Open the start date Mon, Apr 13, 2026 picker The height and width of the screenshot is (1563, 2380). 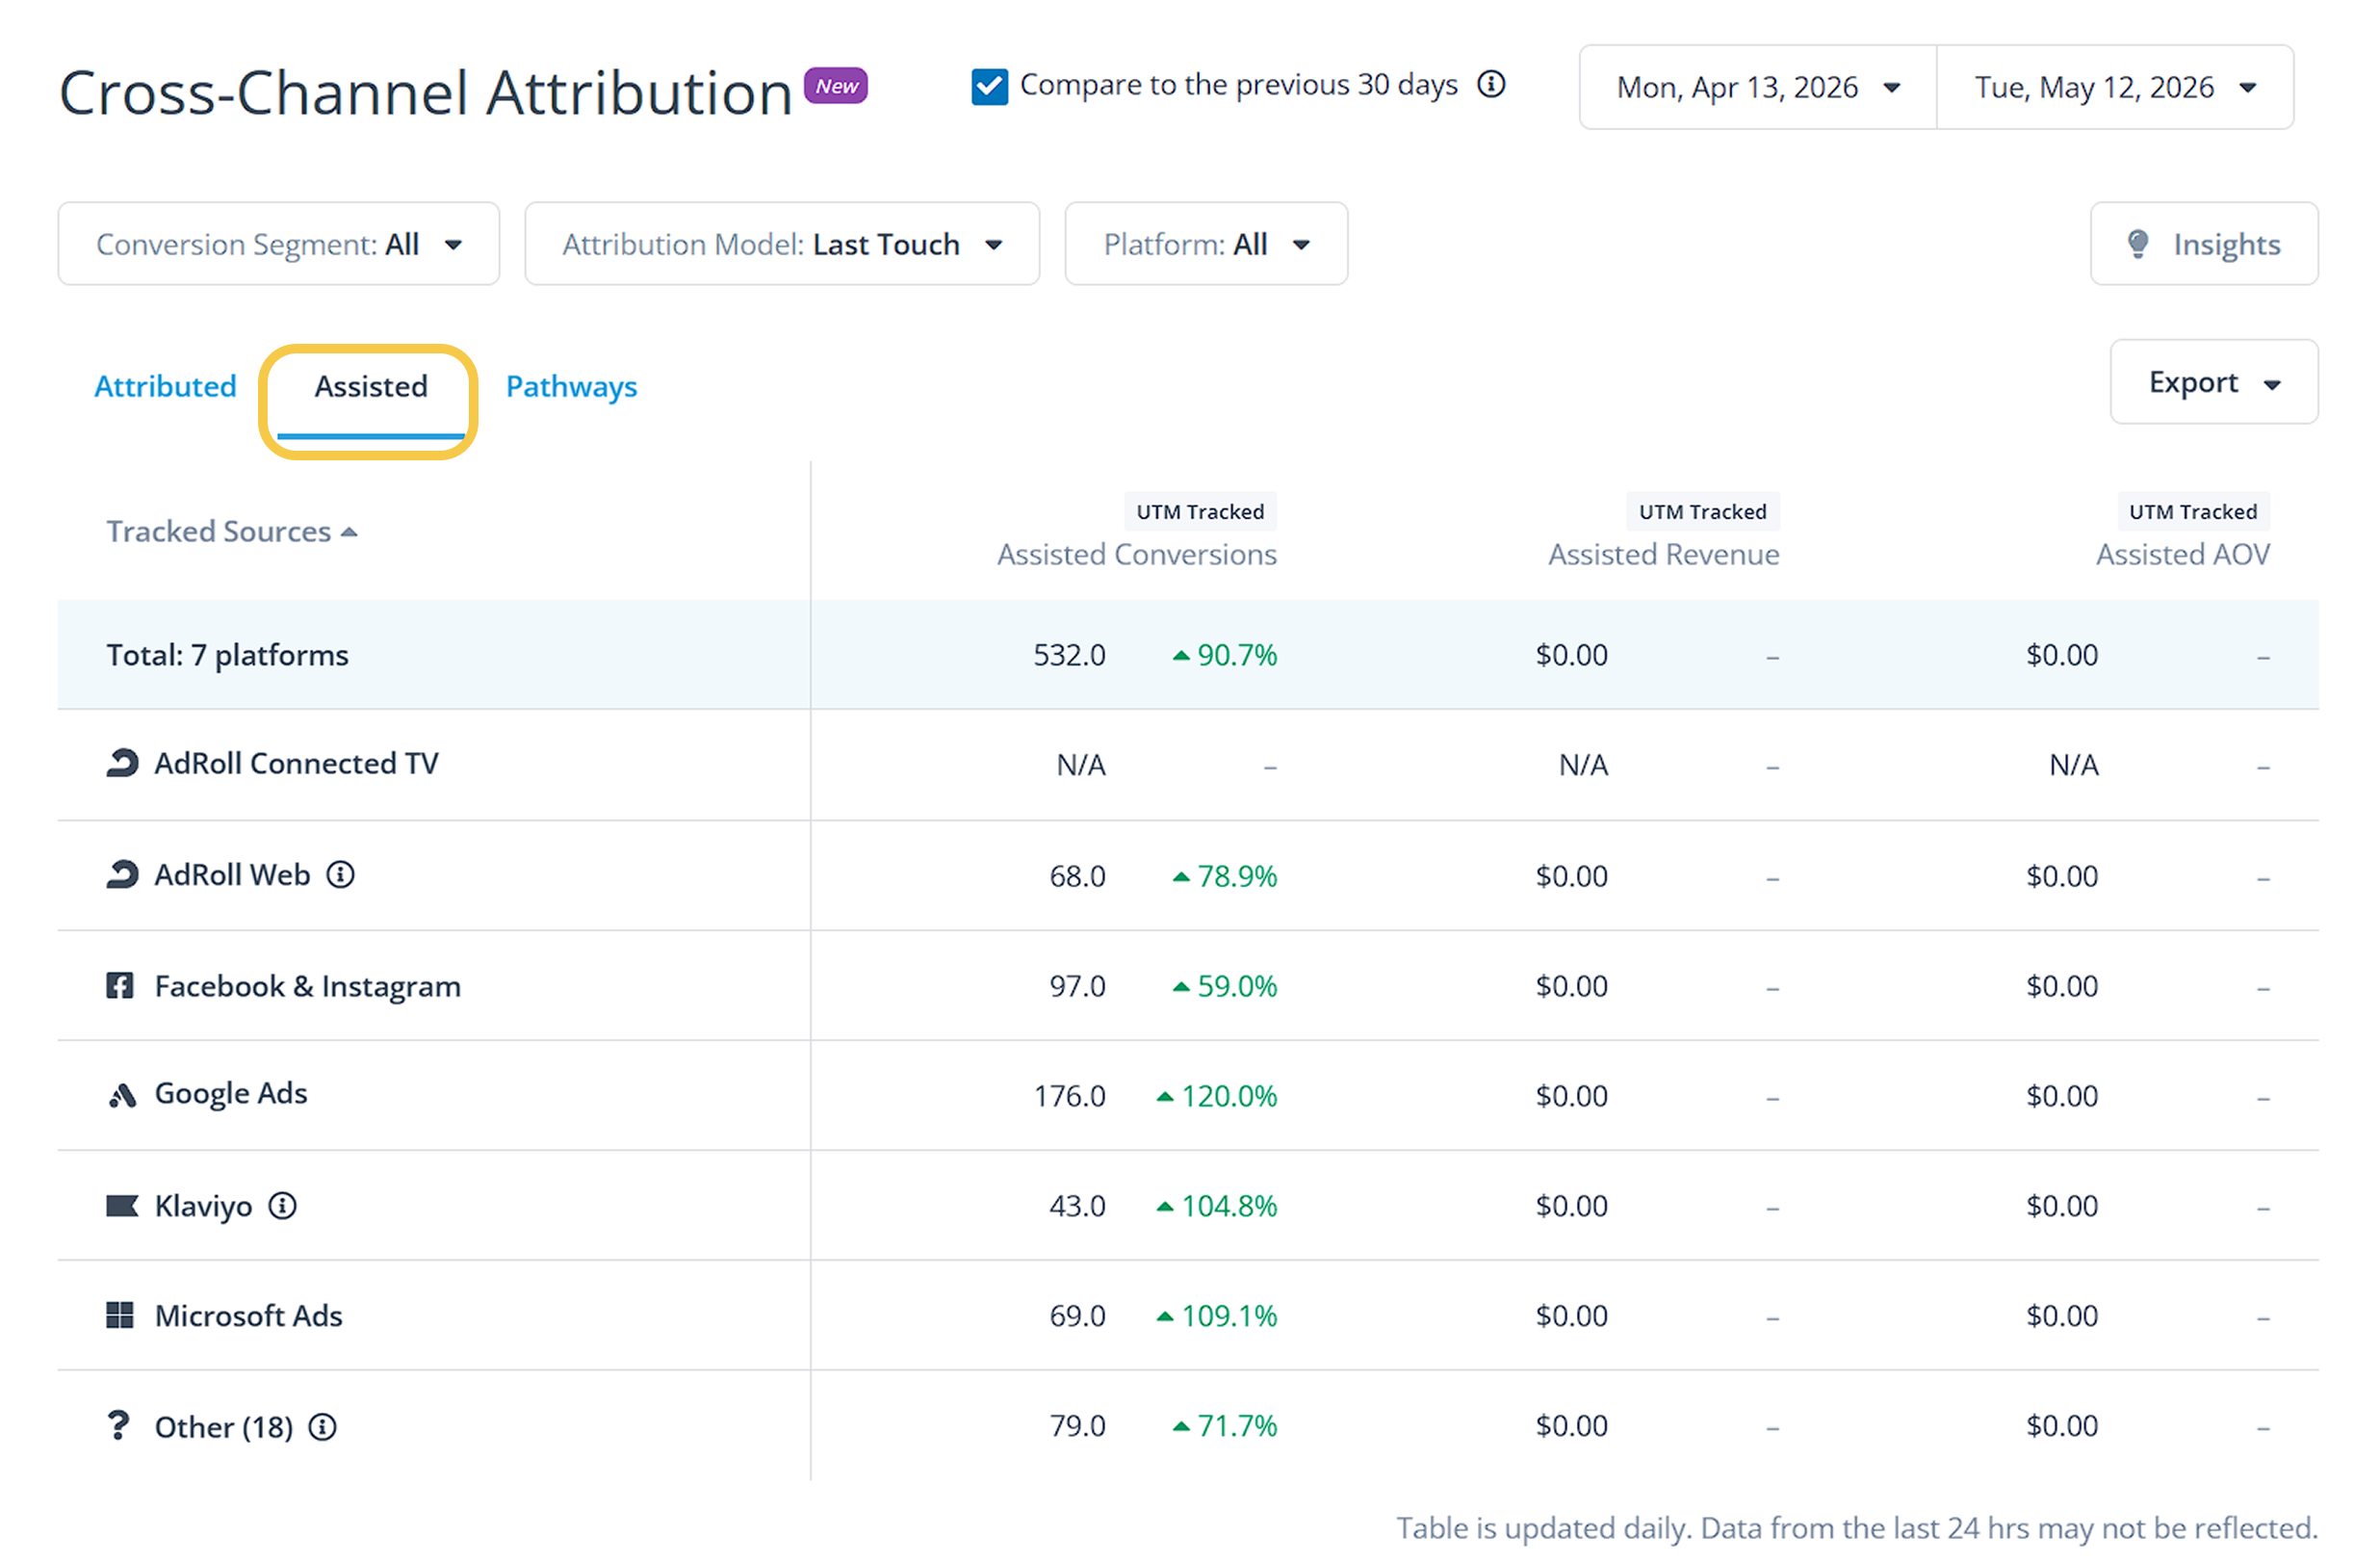click(1758, 87)
